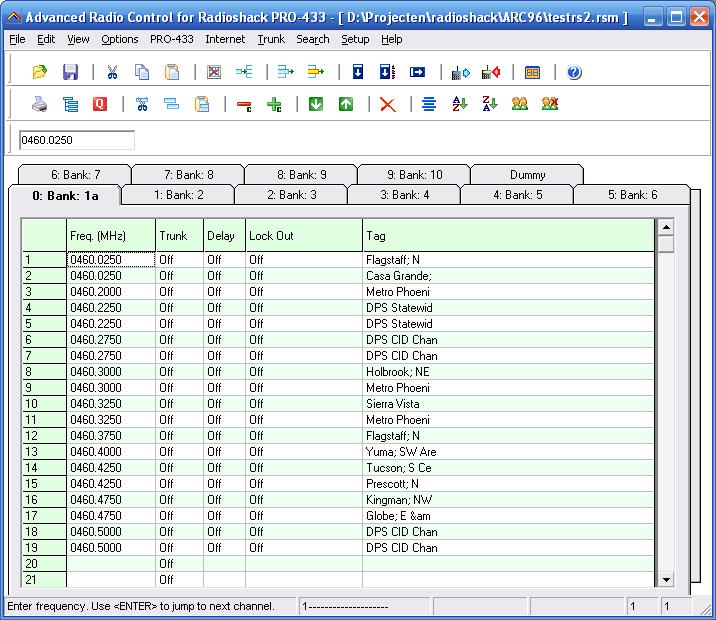Select the 6: Bank: 7 tab
Viewport: 716px width, 620px height.
pyautogui.click(x=75, y=174)
